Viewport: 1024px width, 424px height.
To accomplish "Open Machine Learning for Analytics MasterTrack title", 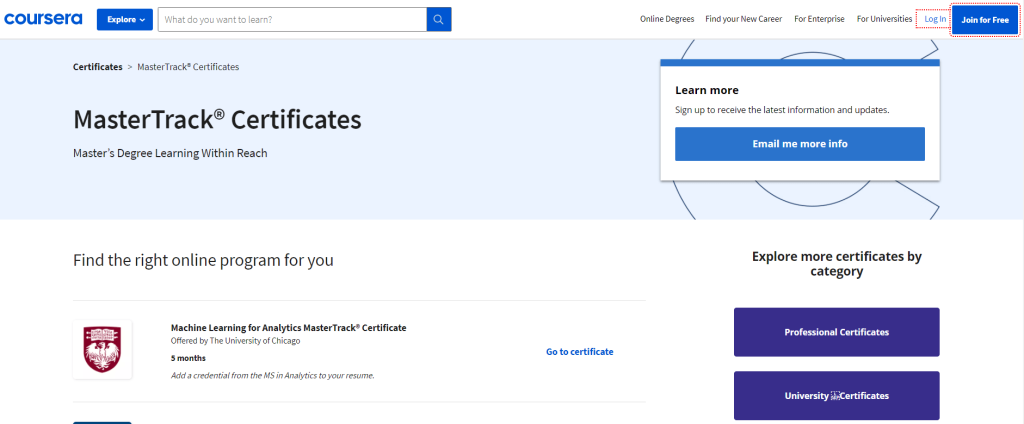I will (288, 328).
